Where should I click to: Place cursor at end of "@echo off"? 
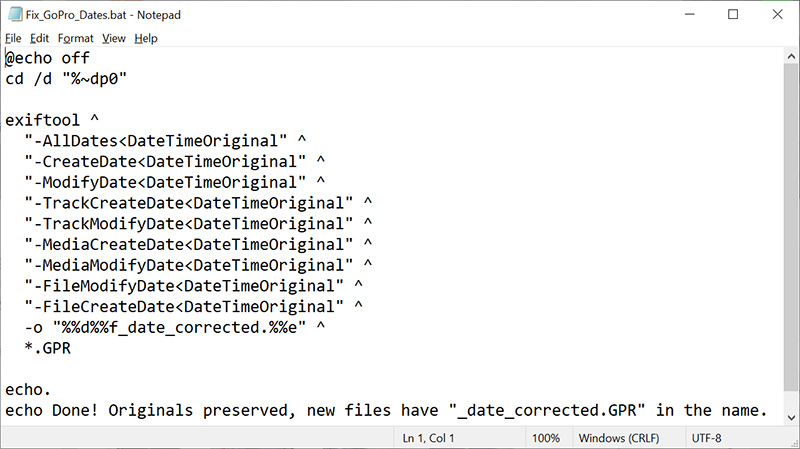[90, 58]
